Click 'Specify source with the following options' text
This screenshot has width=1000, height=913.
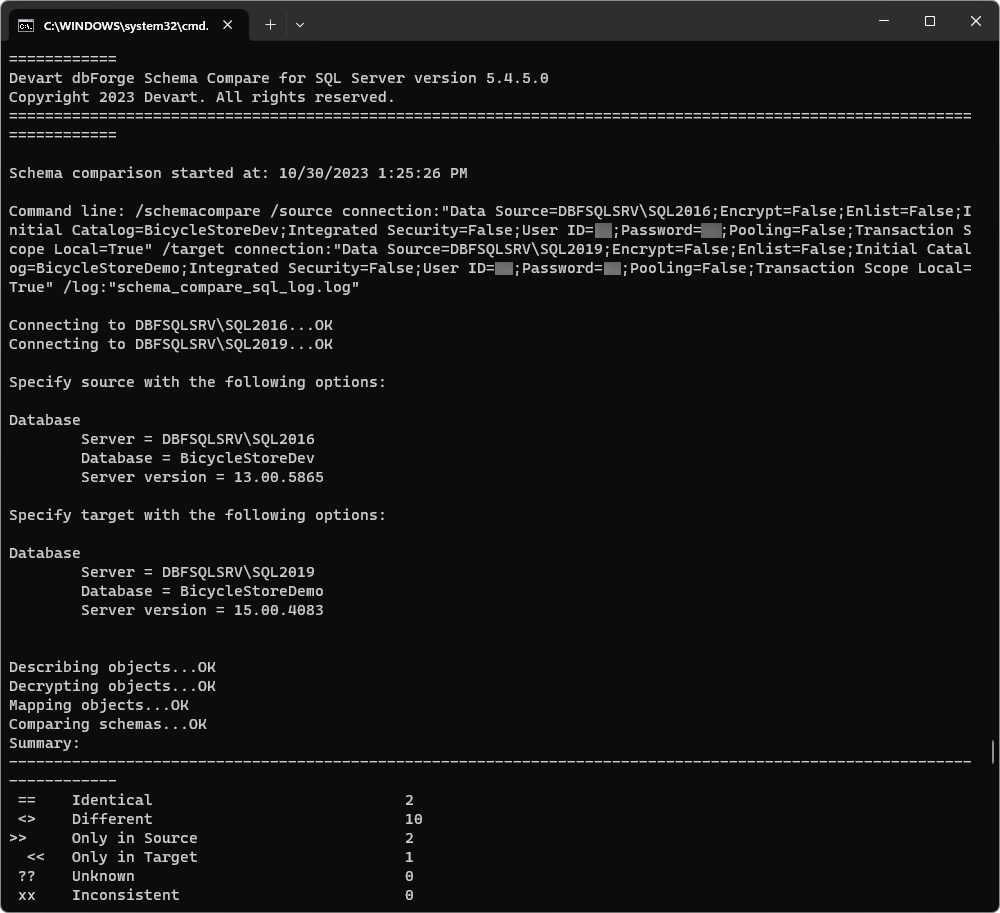point(197,382)
